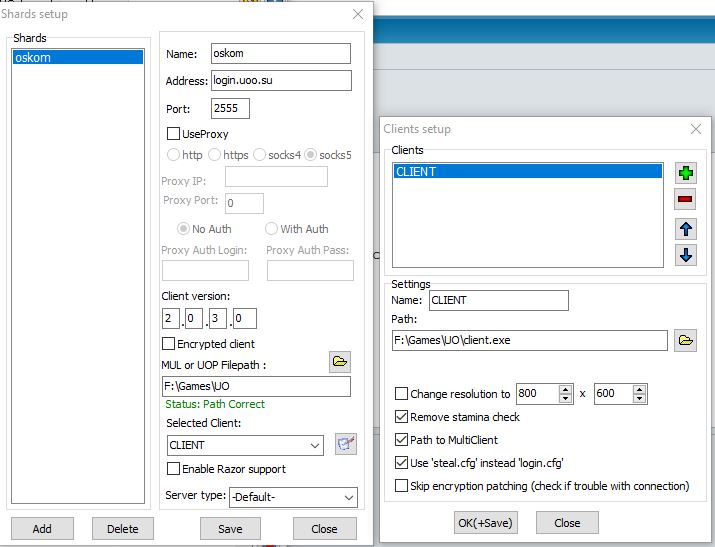The height and width of the screenshot is (547, 715).
Task: Move client down with blue arrow
Action: tap(685, 255)
